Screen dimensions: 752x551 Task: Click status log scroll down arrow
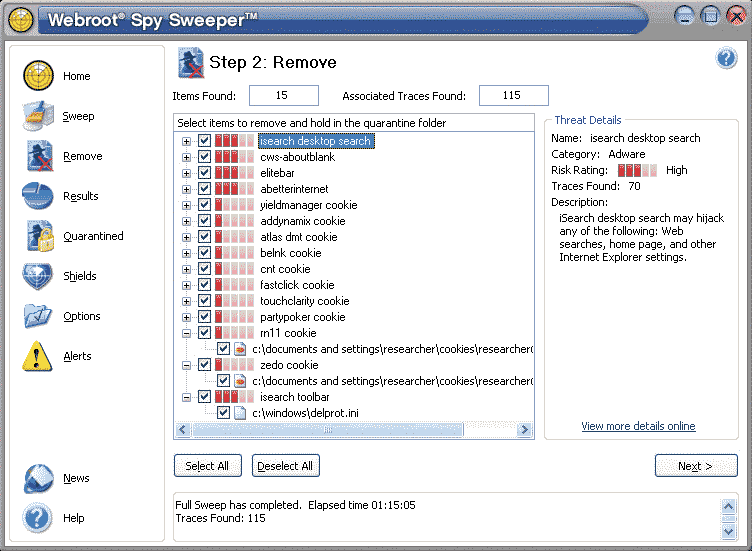click(x=728, y=531)
